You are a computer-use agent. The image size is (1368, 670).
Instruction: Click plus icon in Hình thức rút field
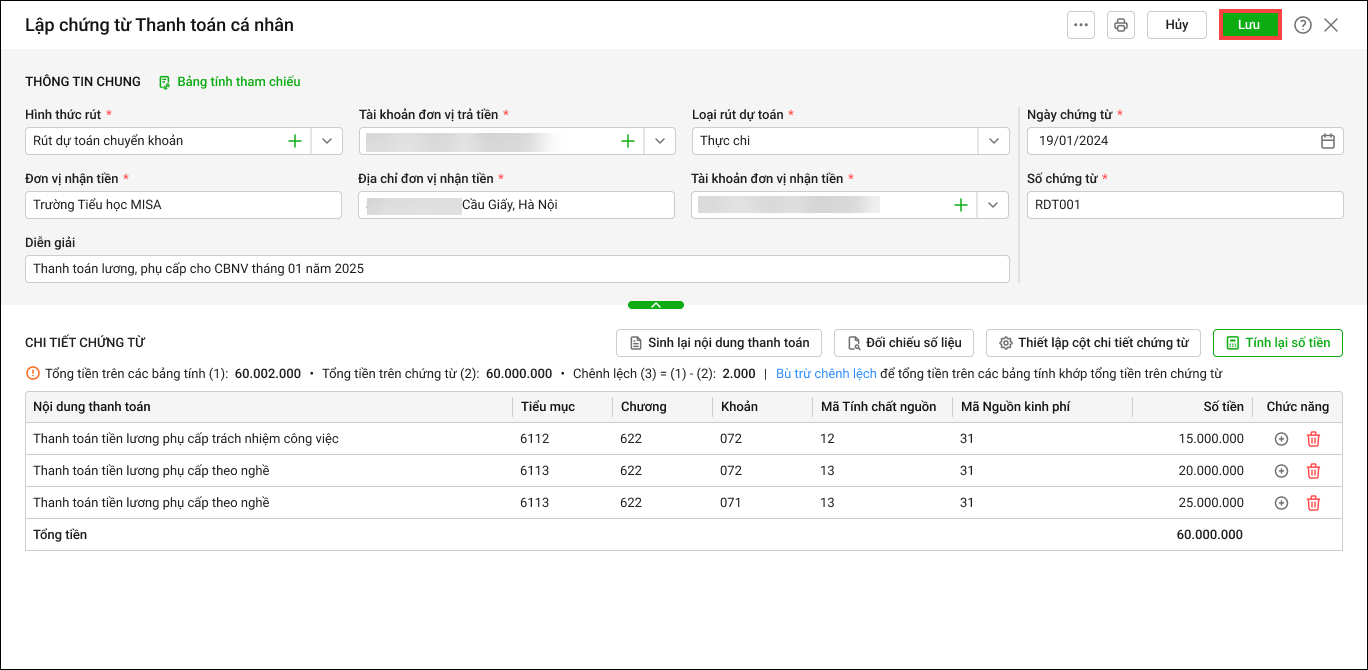[x=295, y=141]
